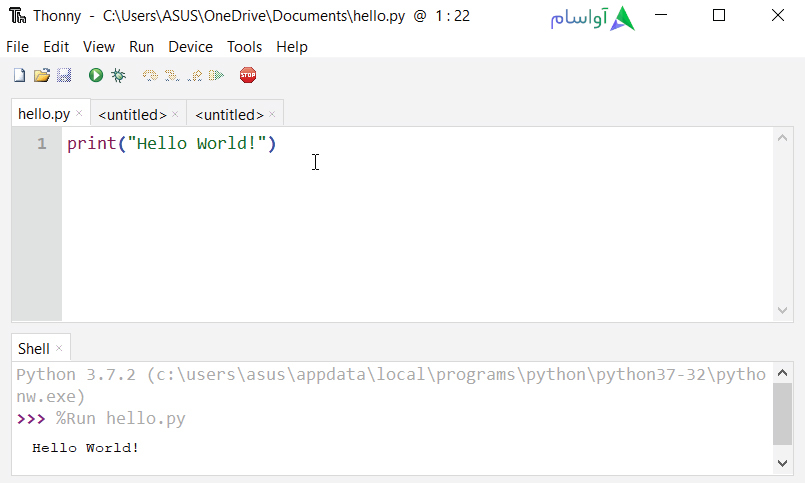Image resolution: width=805 pixels, height=483 pixels.
Task: Click the Step over debug icon
Action: pyautogui.click(x=150, y=75)
